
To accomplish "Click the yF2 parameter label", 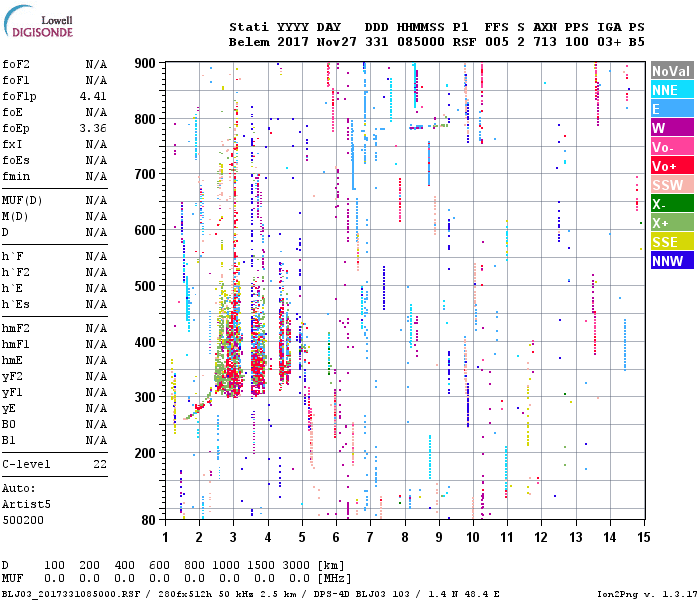I will pos(12,377).
